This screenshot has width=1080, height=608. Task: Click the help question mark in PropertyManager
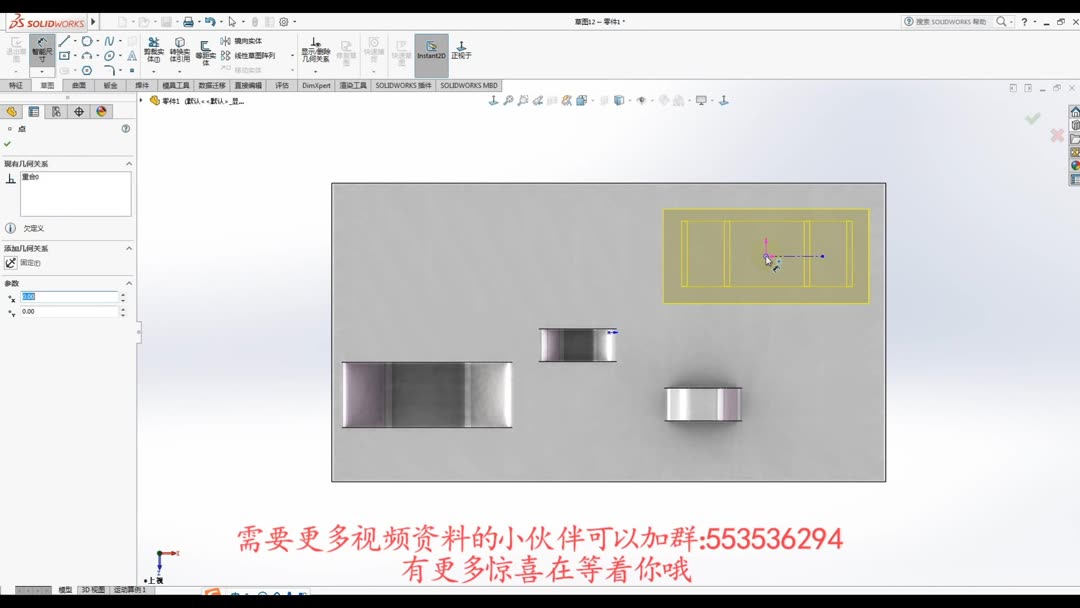coord(125,128)
